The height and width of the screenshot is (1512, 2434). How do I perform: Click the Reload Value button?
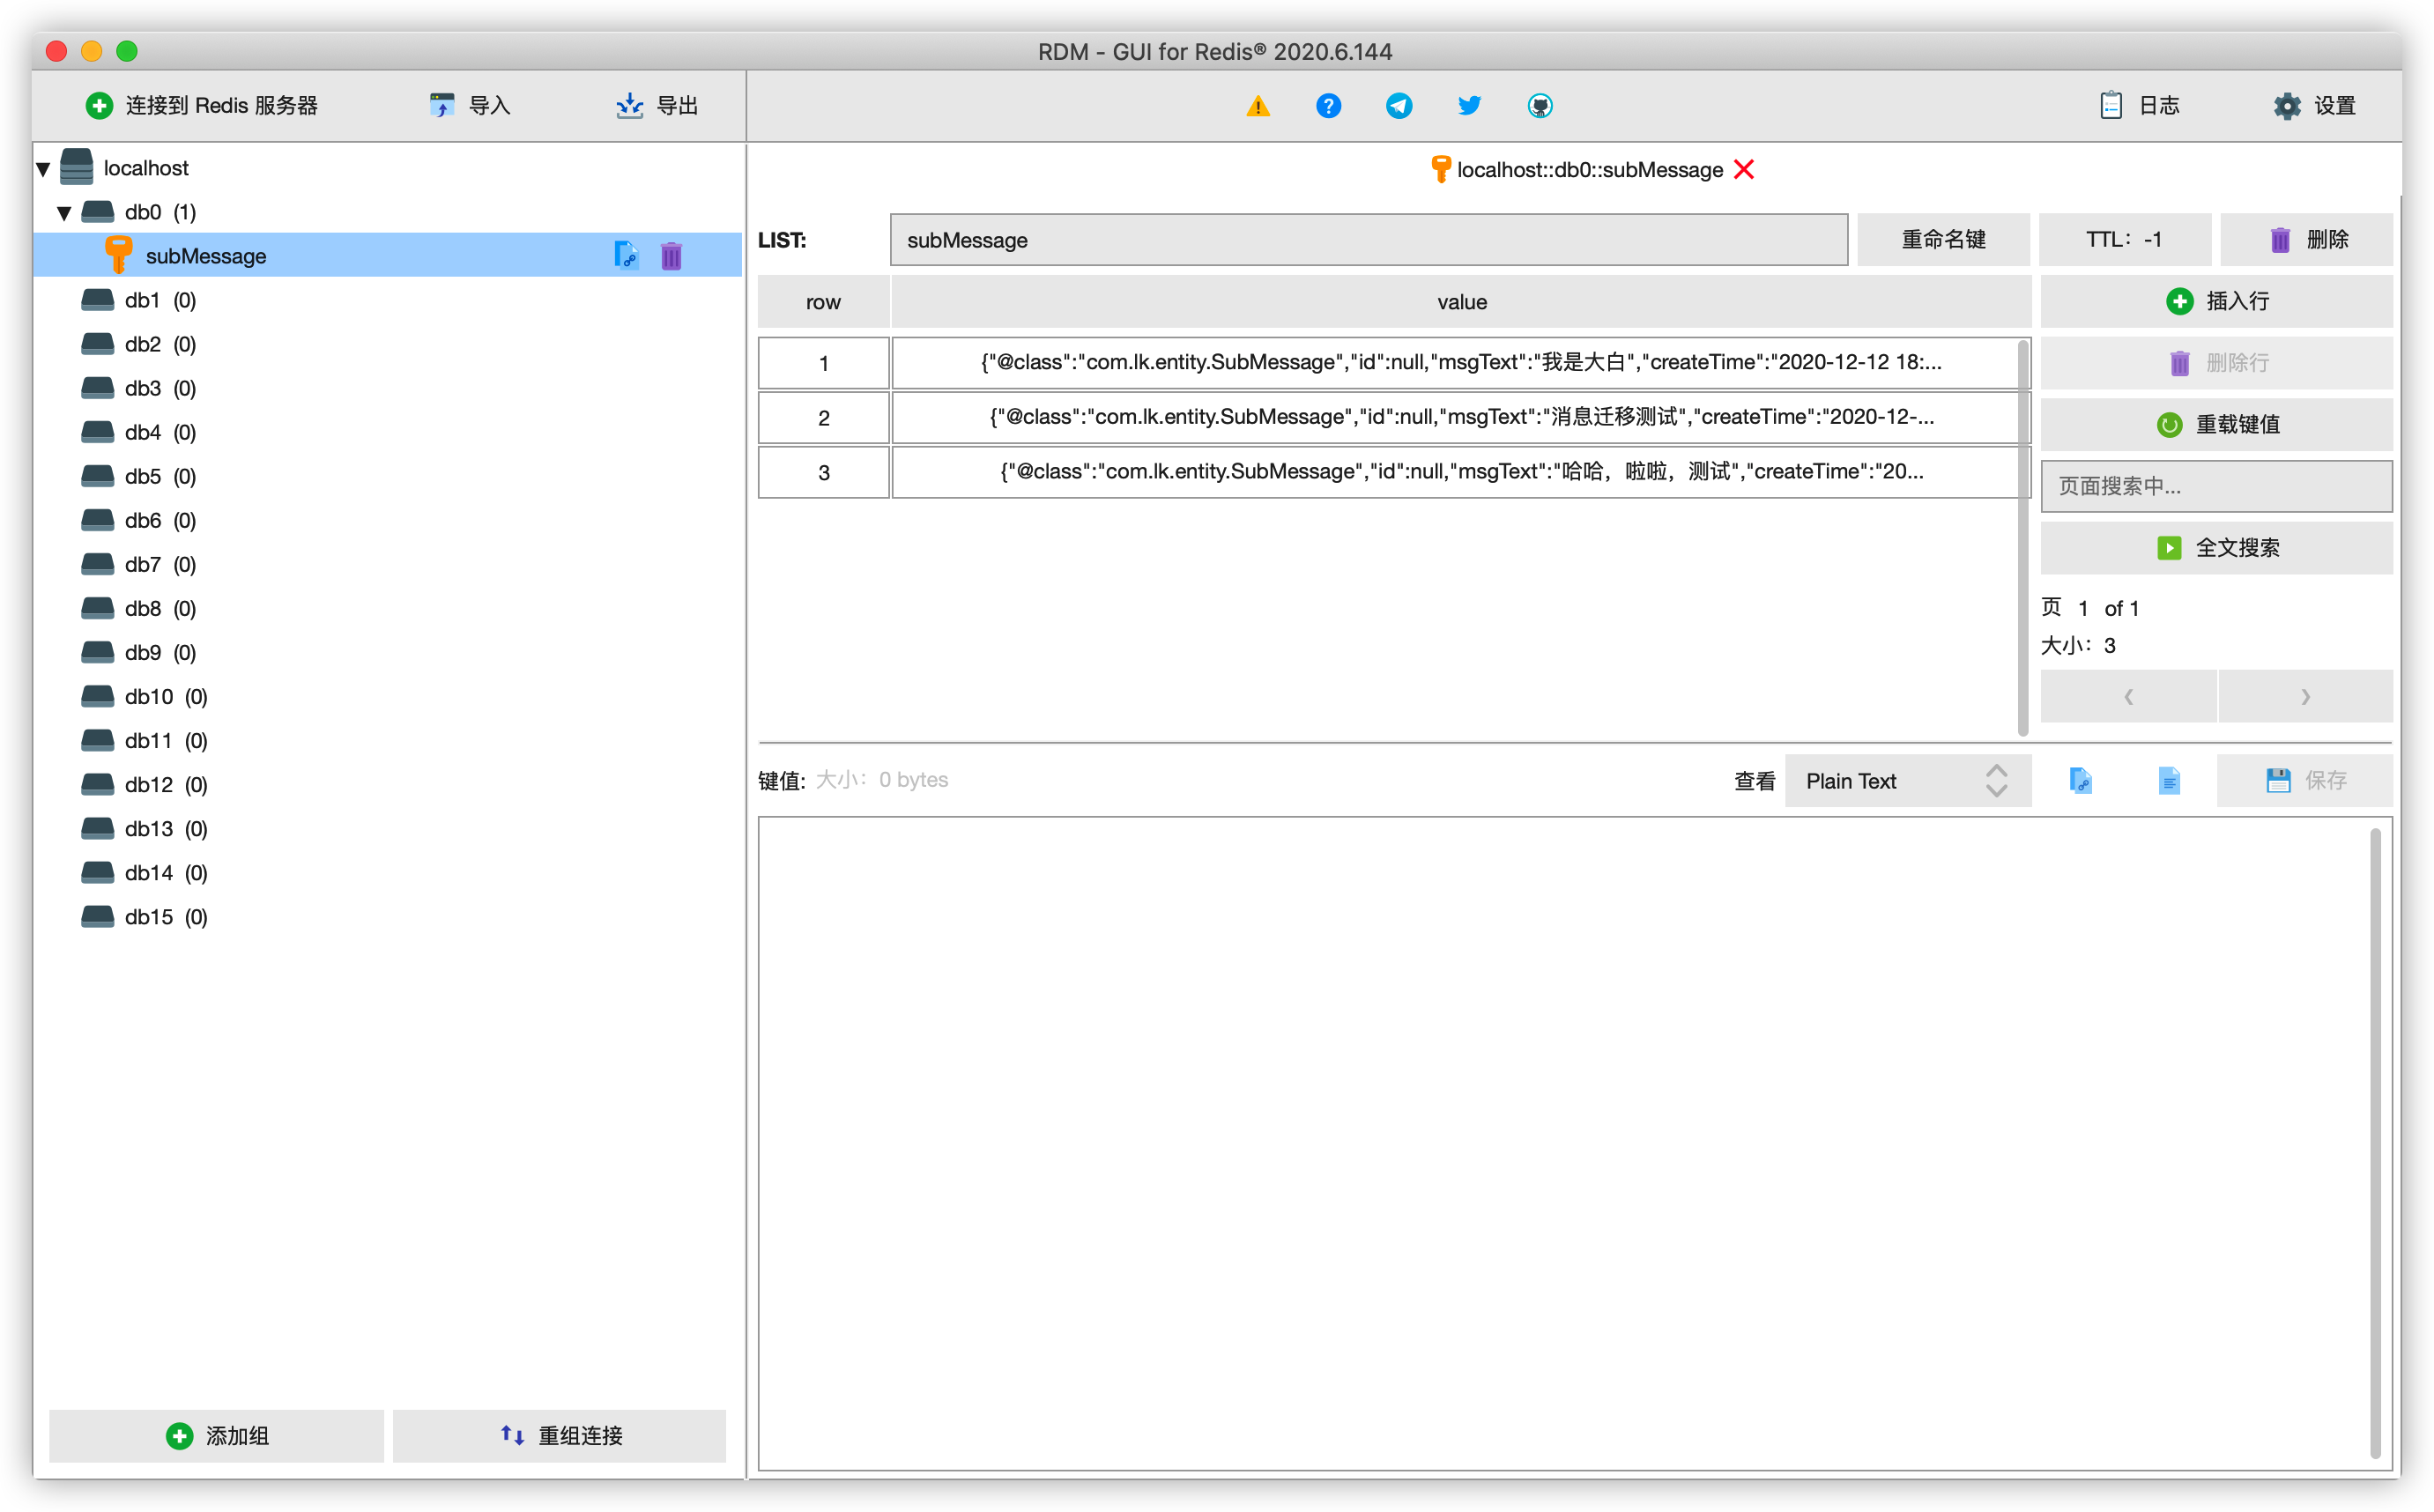tap(2216, 425)
